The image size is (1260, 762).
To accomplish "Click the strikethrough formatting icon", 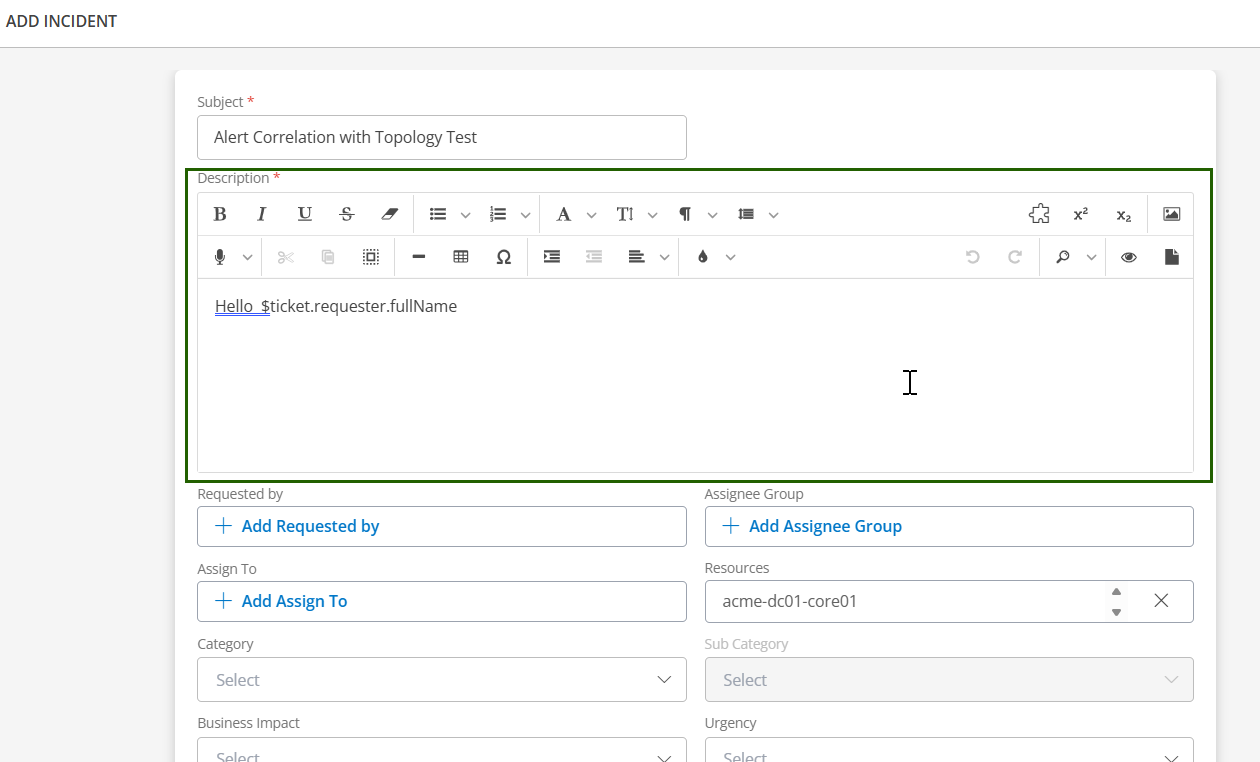I will (347, 214).
